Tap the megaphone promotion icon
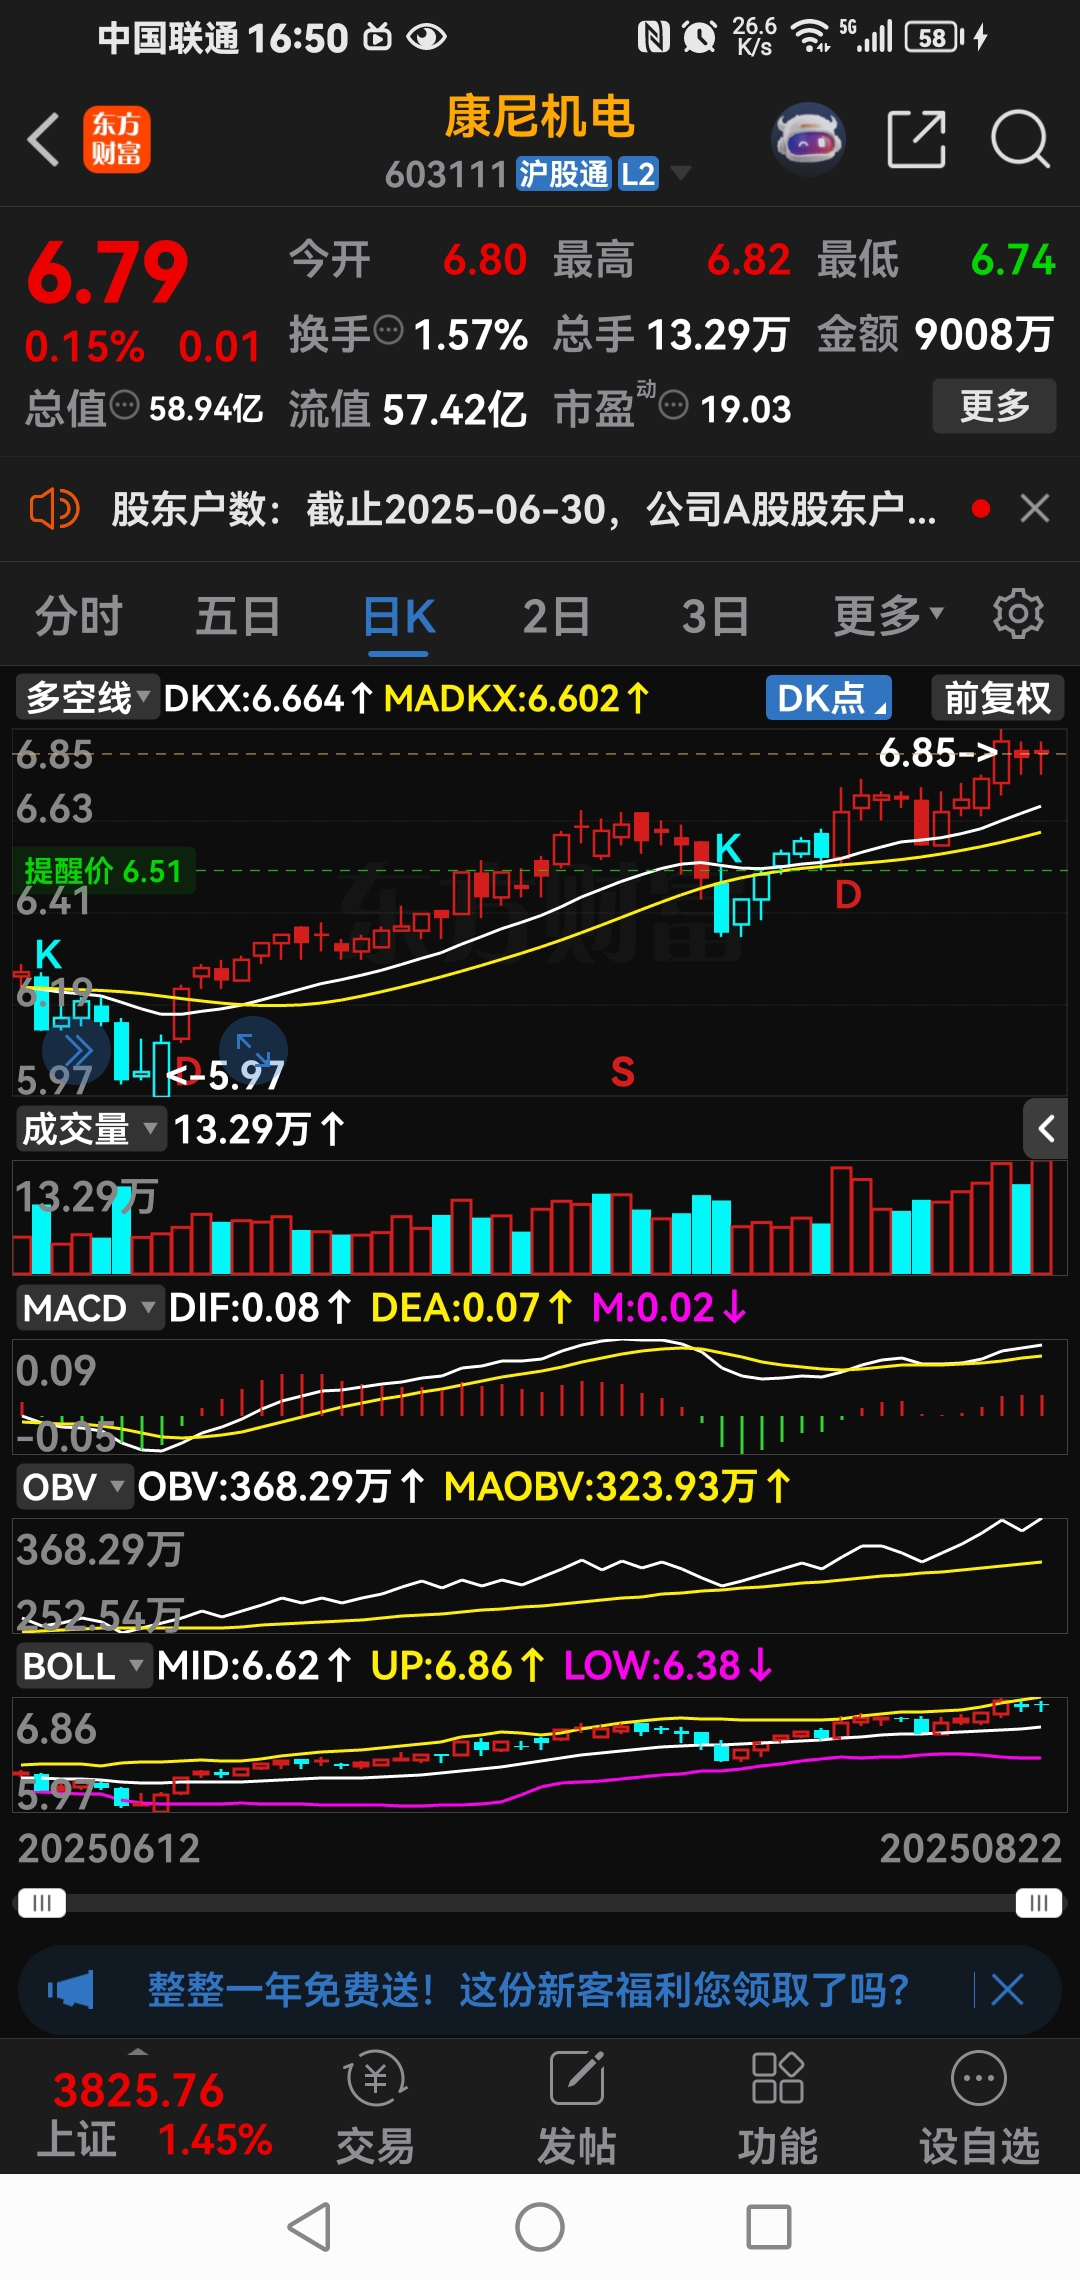Image resolution: width=1080 pixels, height=2280 pixels. pyautogui.click(x=71, y=1990)
